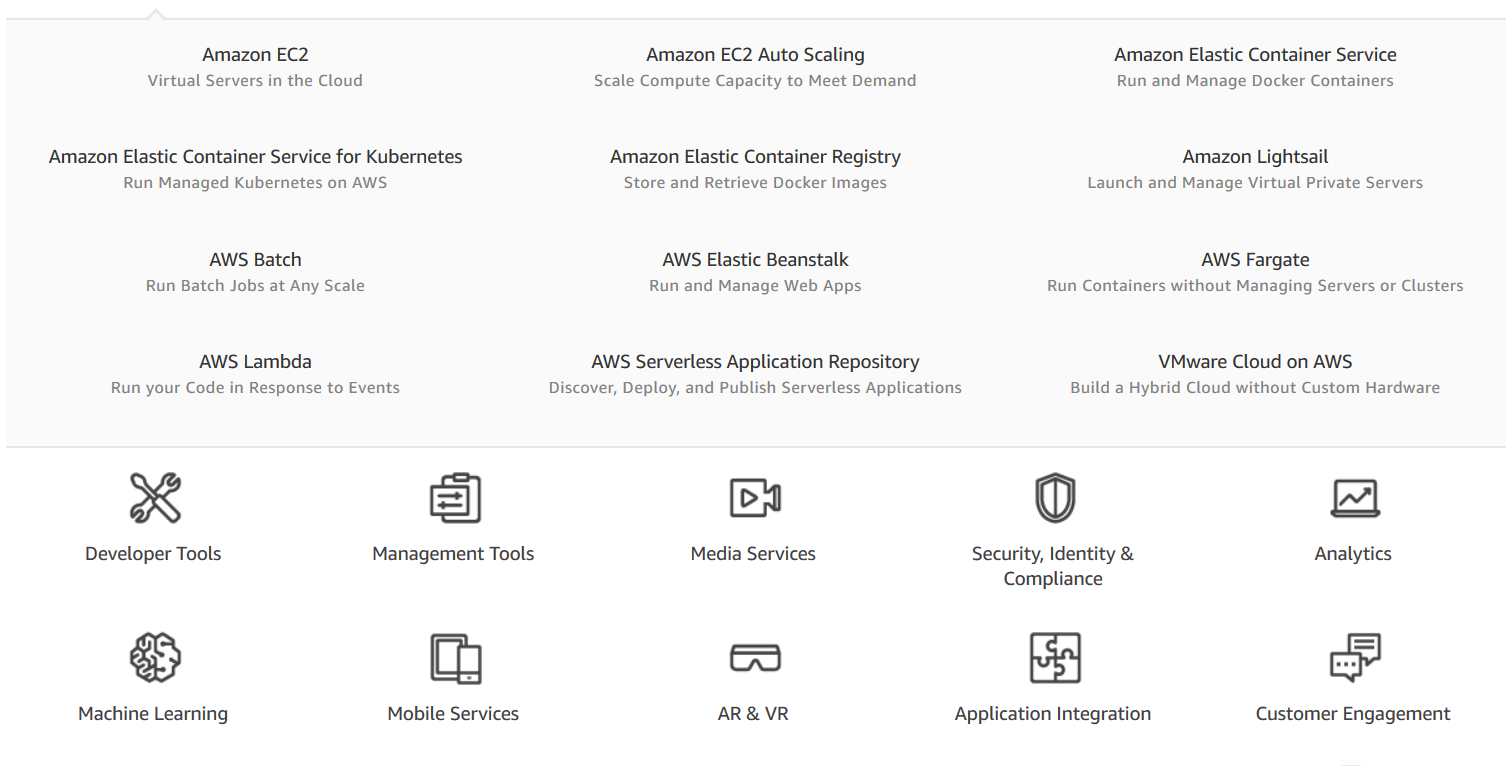The height and width of the screenshot is (766, 1508).
Task: Open AWS Elastic Beanstalk
Action: (x=755, y=259)
